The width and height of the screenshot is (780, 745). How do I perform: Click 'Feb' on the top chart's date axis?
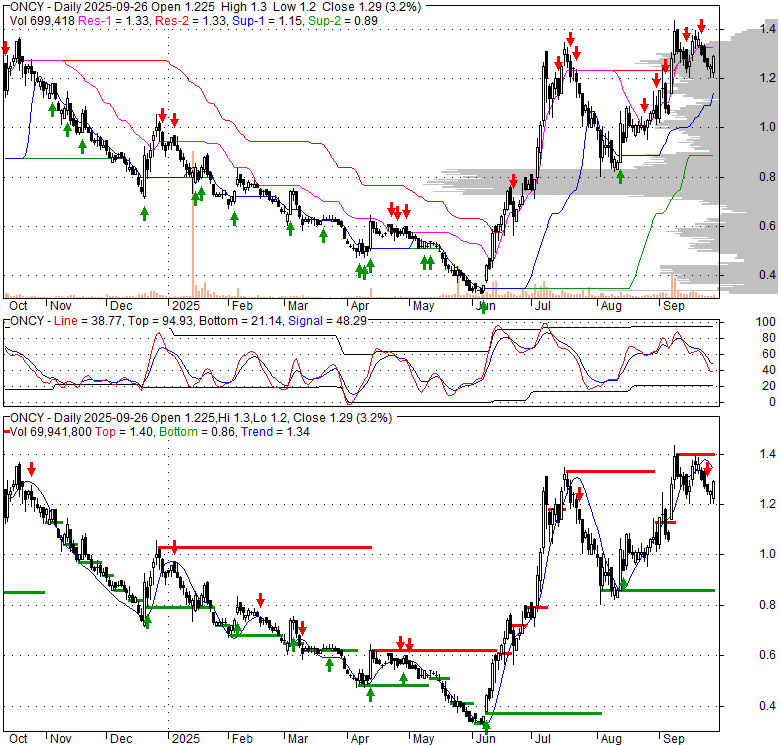242,306
